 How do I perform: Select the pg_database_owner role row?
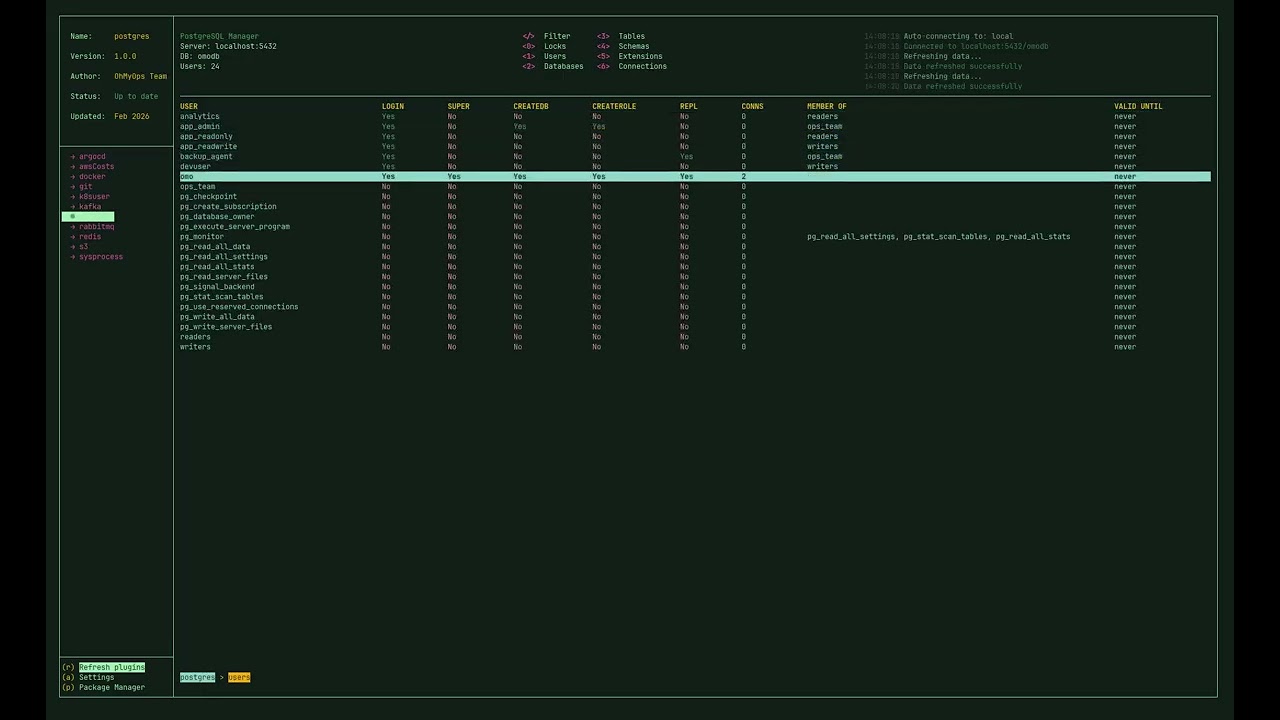pyautogui.click(x=695, y=217)
